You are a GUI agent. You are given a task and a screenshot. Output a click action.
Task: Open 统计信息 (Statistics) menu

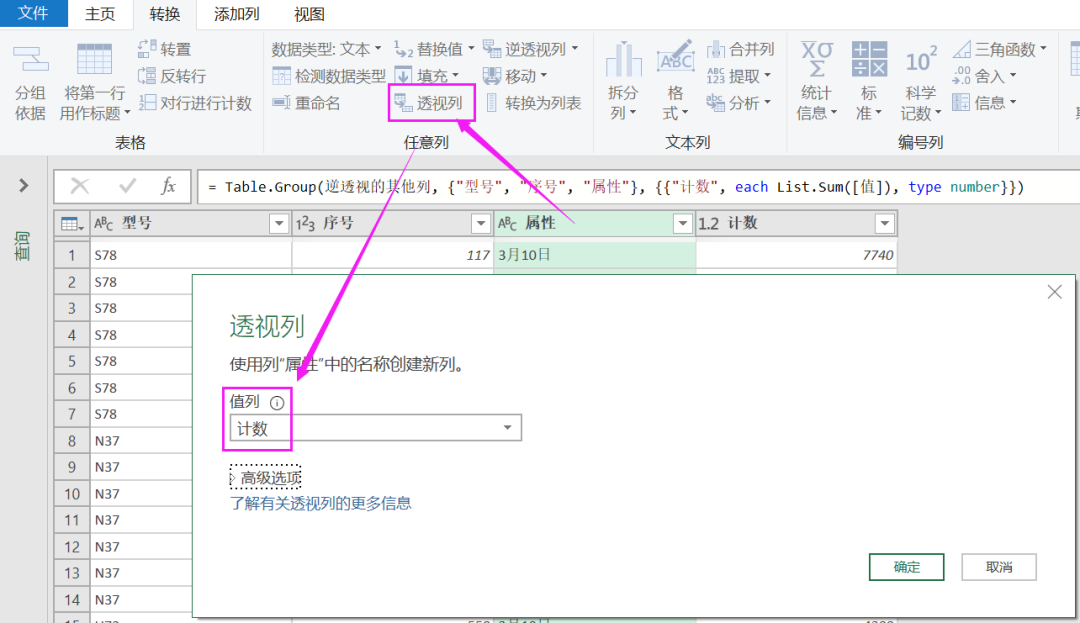(817, 81)
